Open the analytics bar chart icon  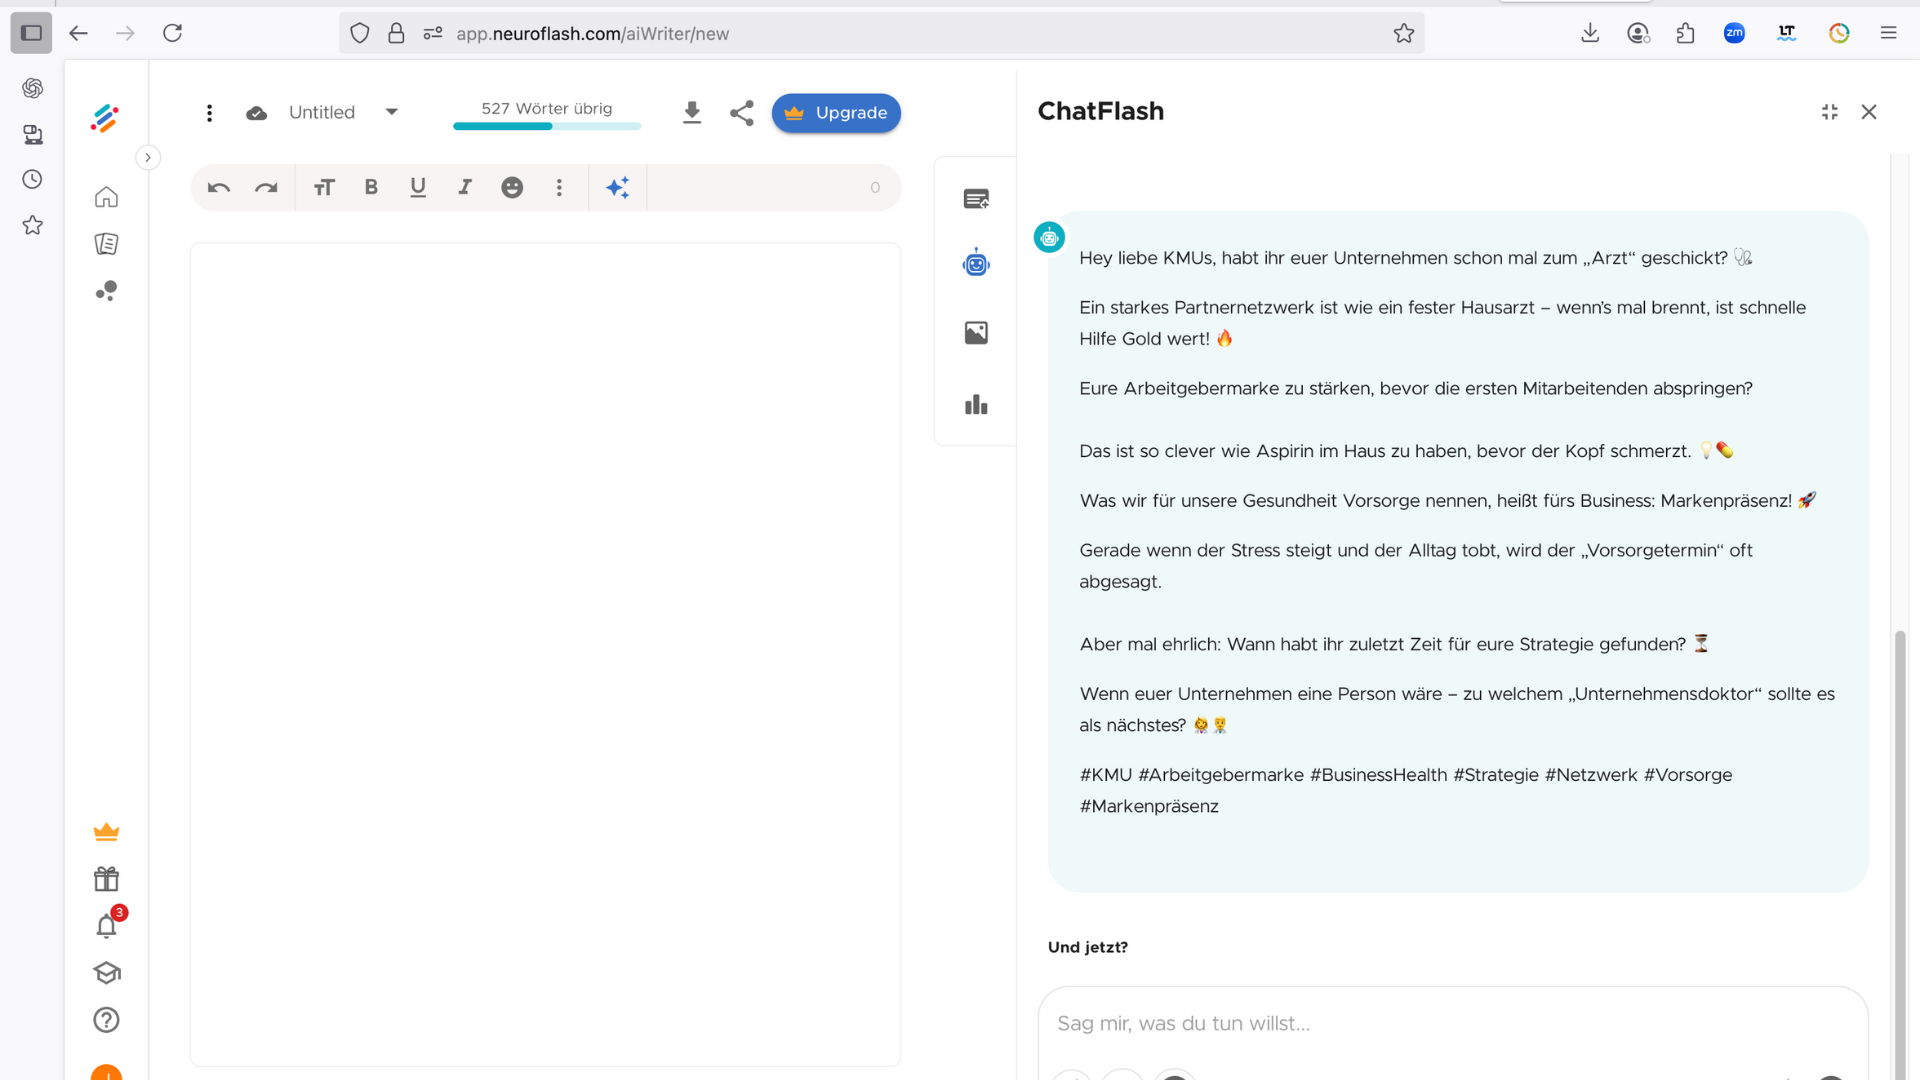(976, 405)
